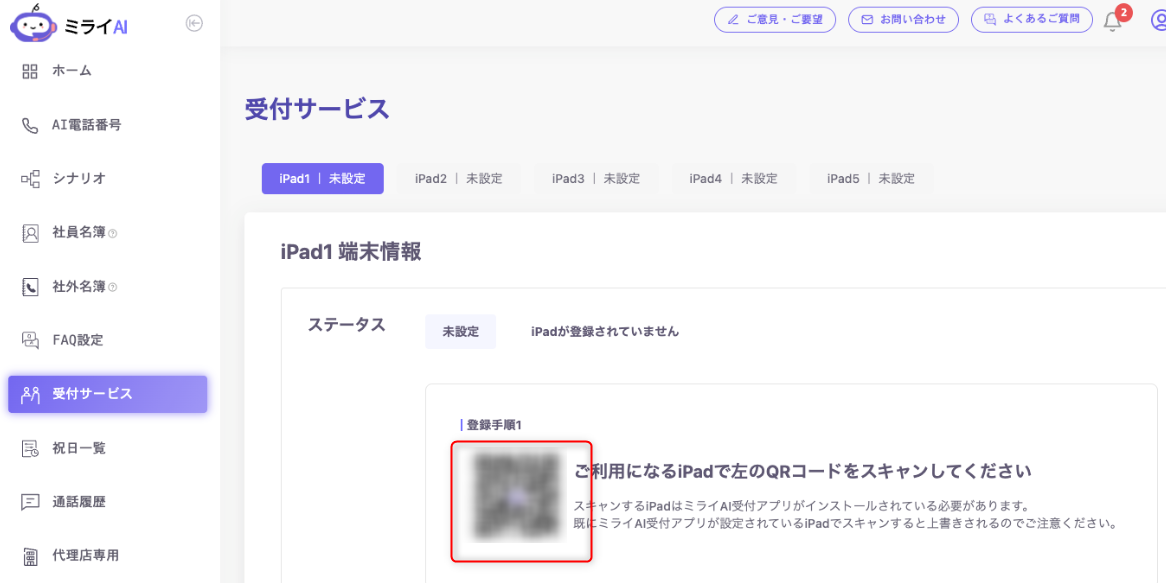Click the AI電話番号 phone icon

(30, 125)
